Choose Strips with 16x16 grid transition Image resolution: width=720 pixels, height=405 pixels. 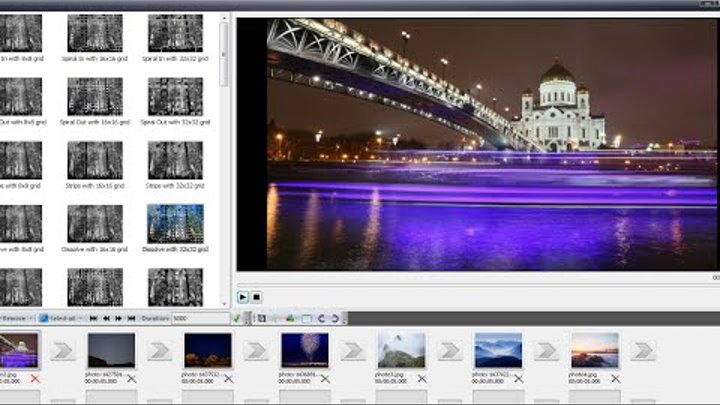(95, 160)
